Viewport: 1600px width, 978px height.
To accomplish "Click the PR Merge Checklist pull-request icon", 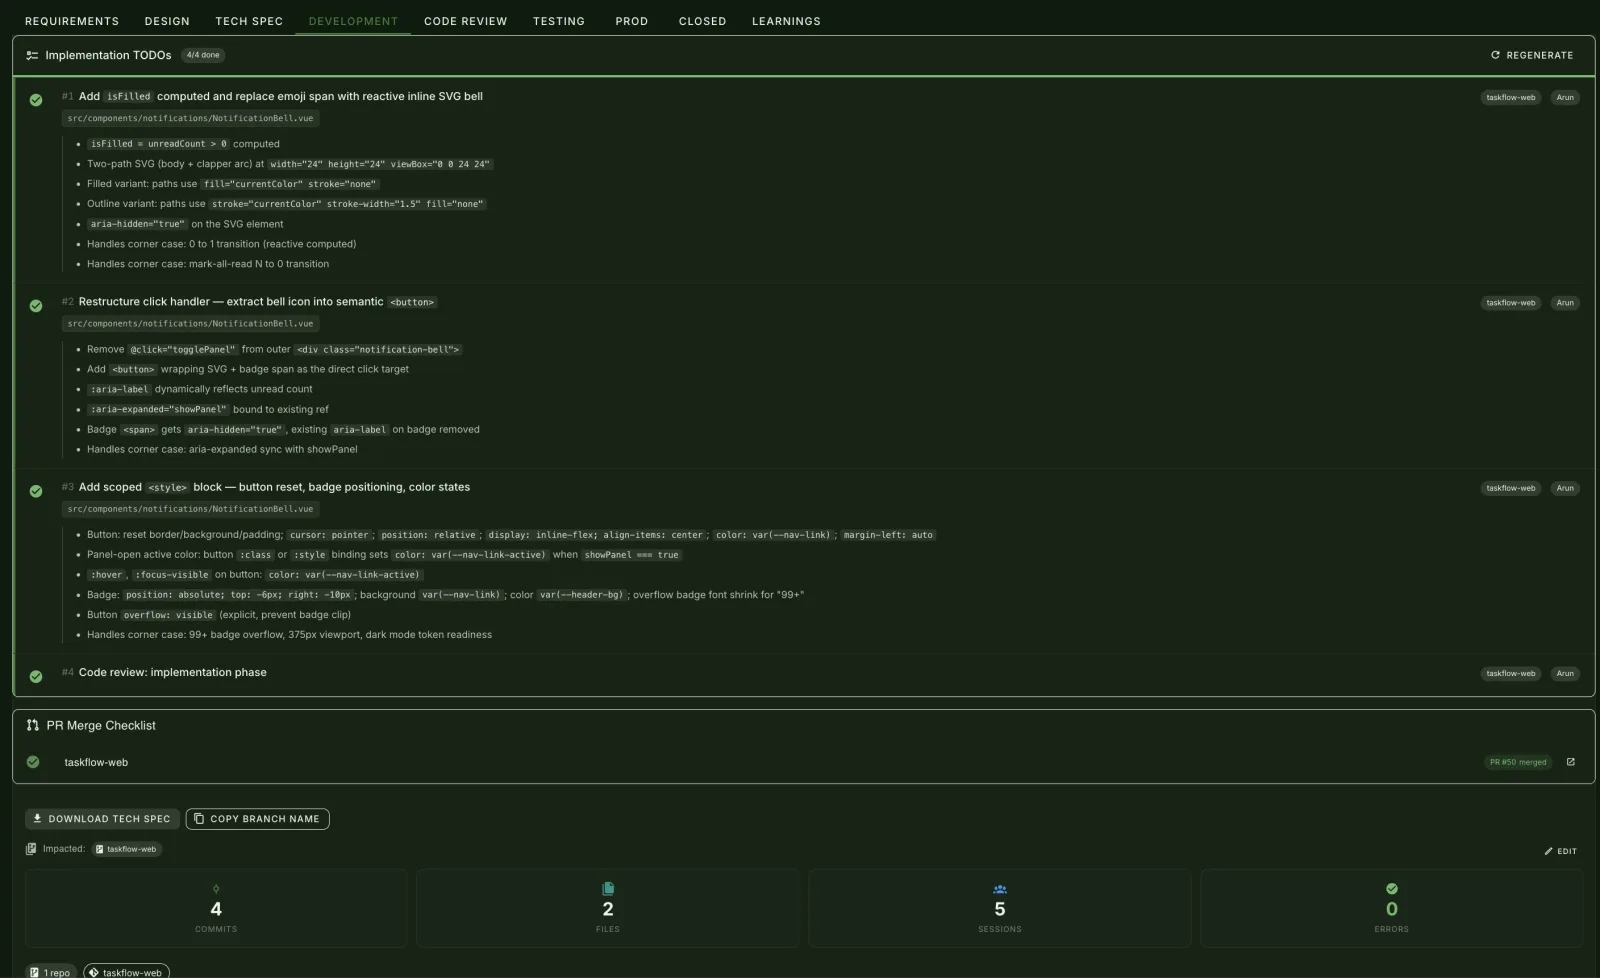I will 33,725.
